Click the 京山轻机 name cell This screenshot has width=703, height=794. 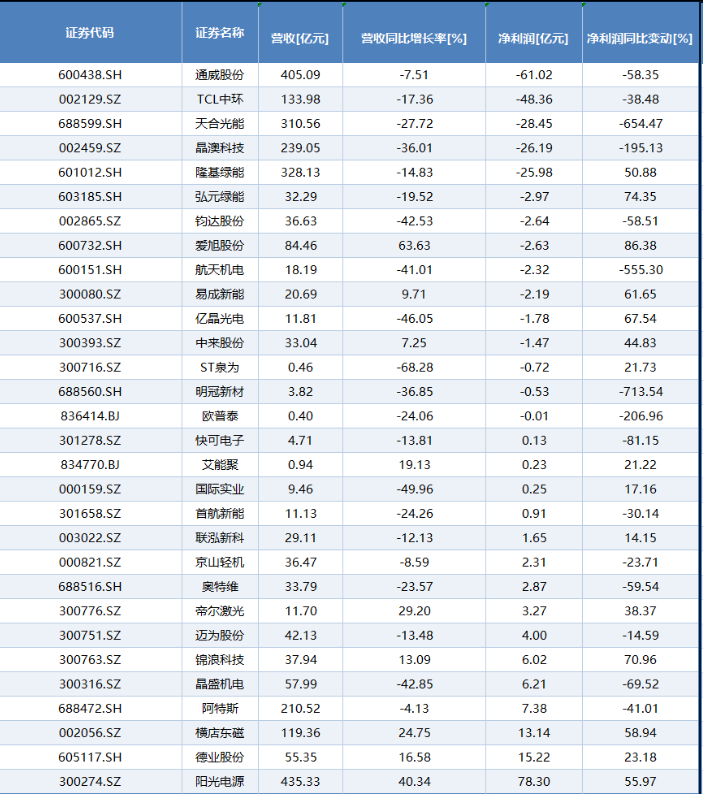pos(220,562)
